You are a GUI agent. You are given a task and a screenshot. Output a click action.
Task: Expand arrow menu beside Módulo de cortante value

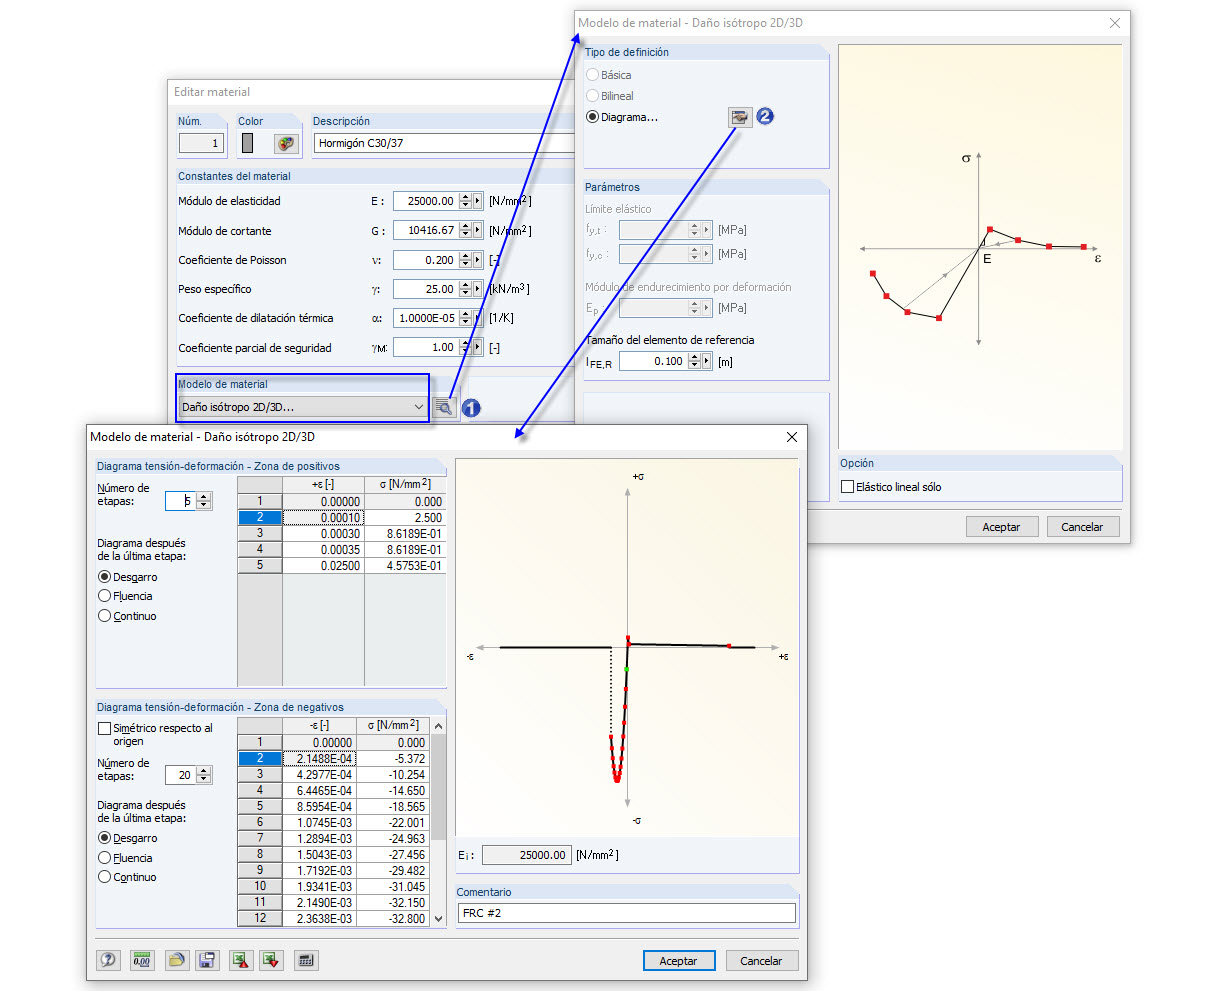click(x=478, y=230)
